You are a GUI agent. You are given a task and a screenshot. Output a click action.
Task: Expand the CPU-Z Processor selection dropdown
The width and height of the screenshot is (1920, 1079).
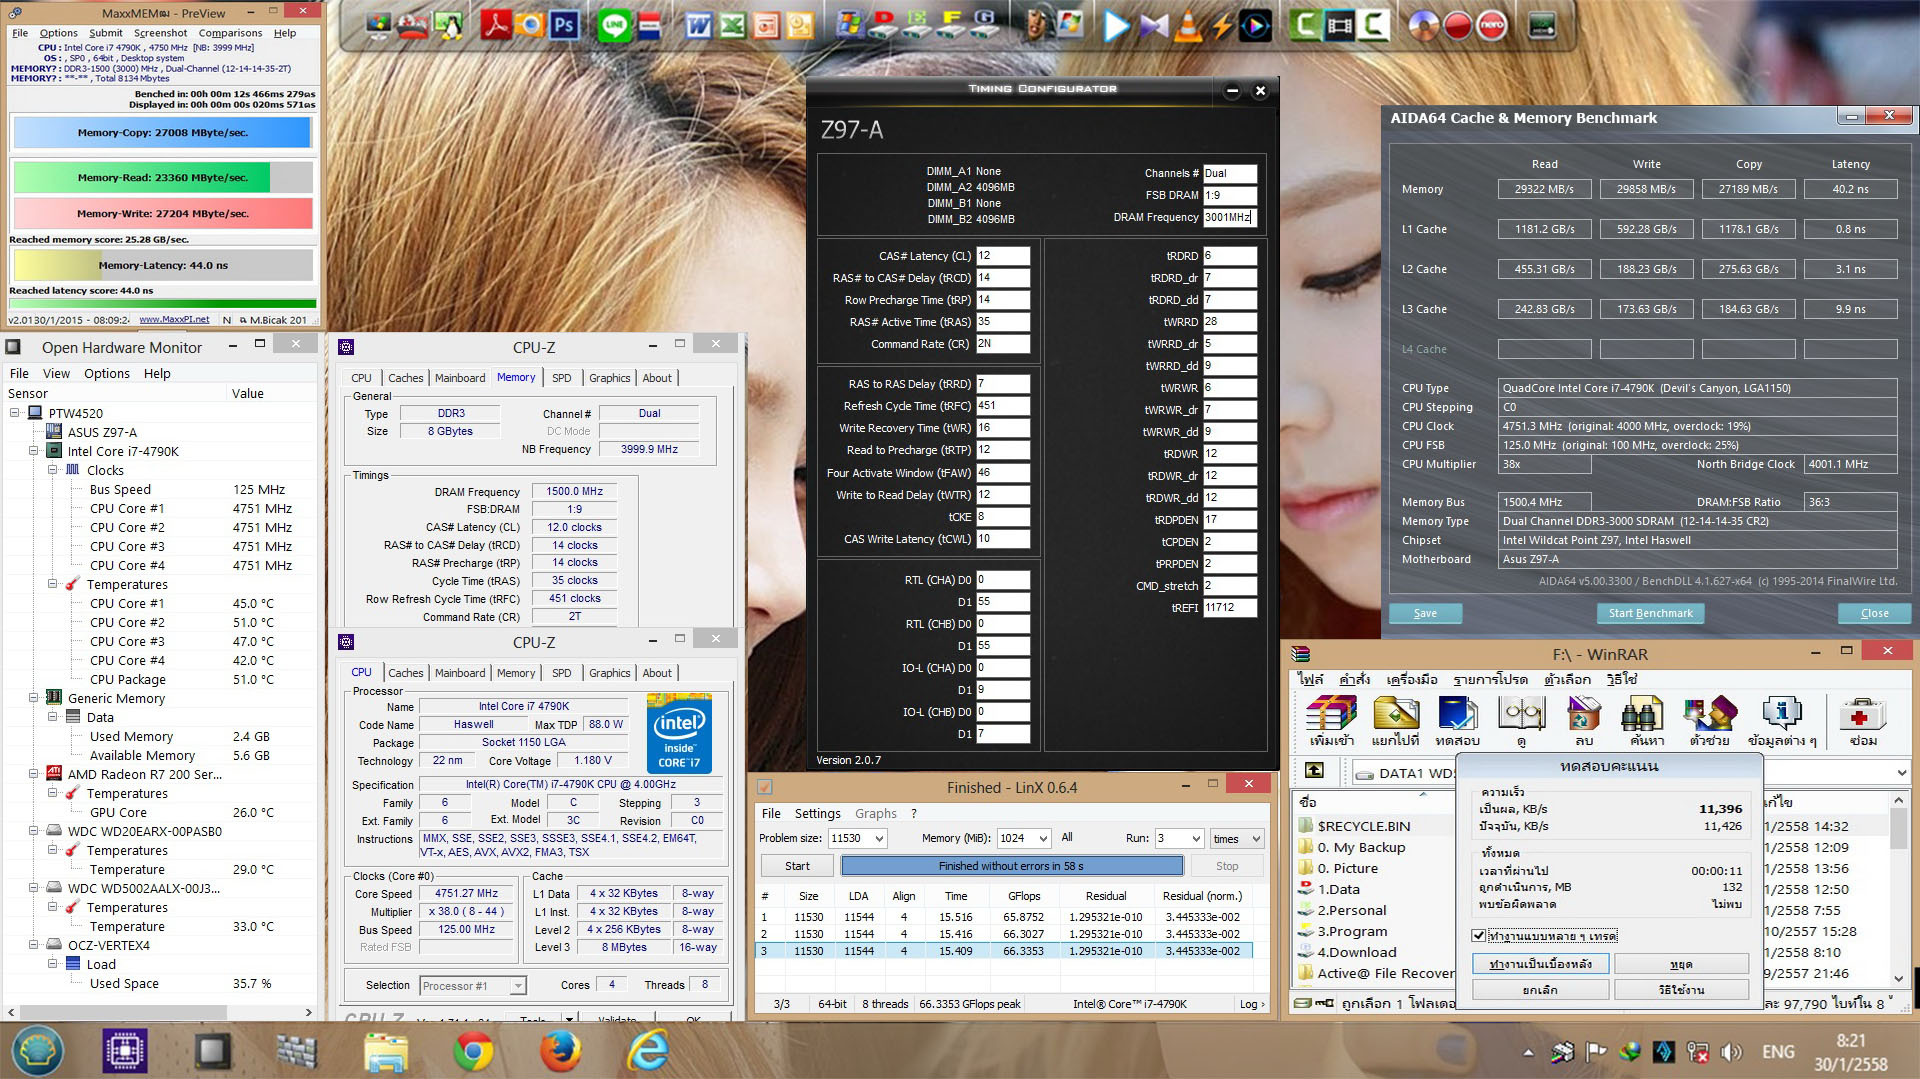[x=517, y=986]
